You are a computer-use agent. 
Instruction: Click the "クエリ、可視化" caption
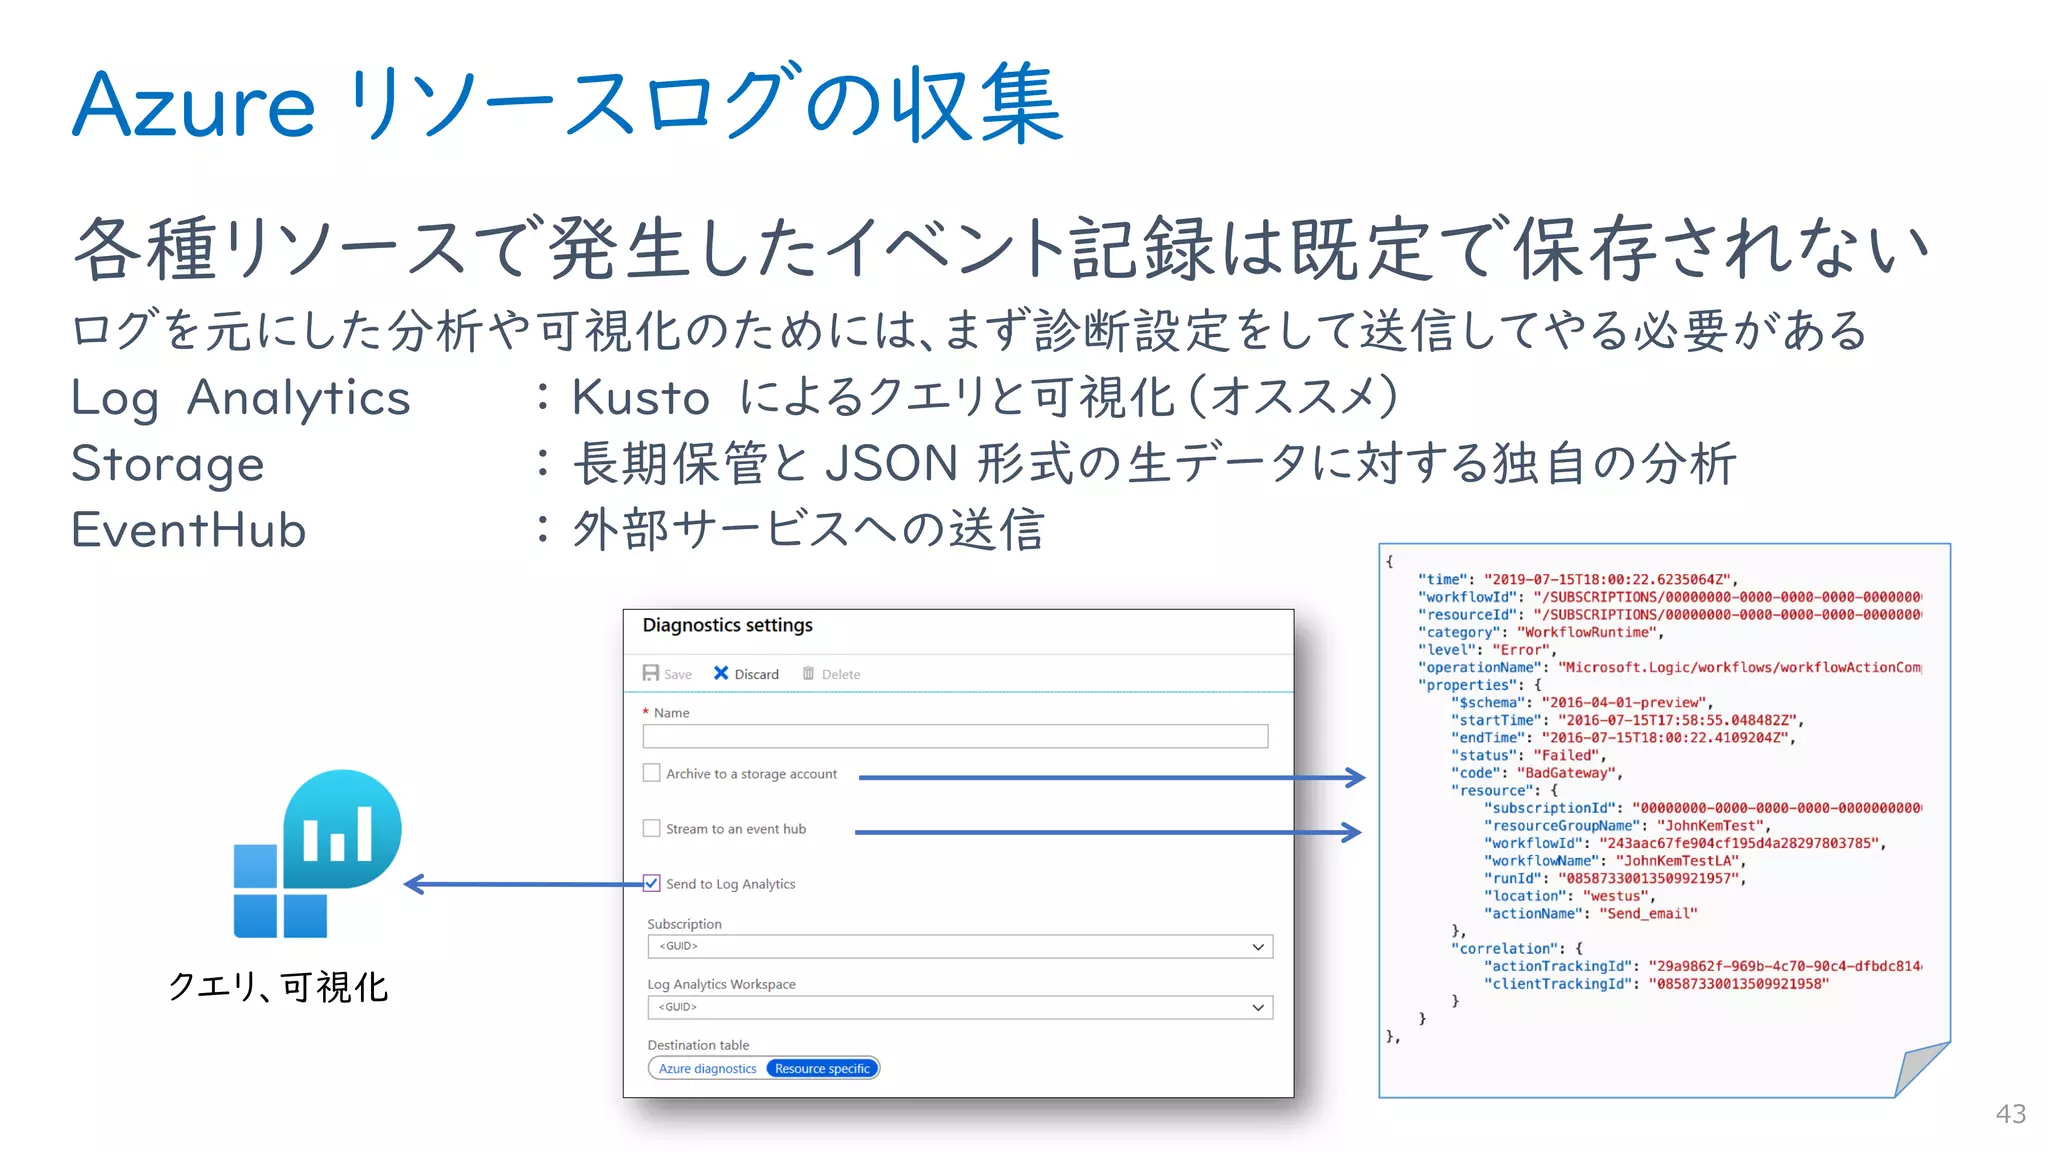278,987
